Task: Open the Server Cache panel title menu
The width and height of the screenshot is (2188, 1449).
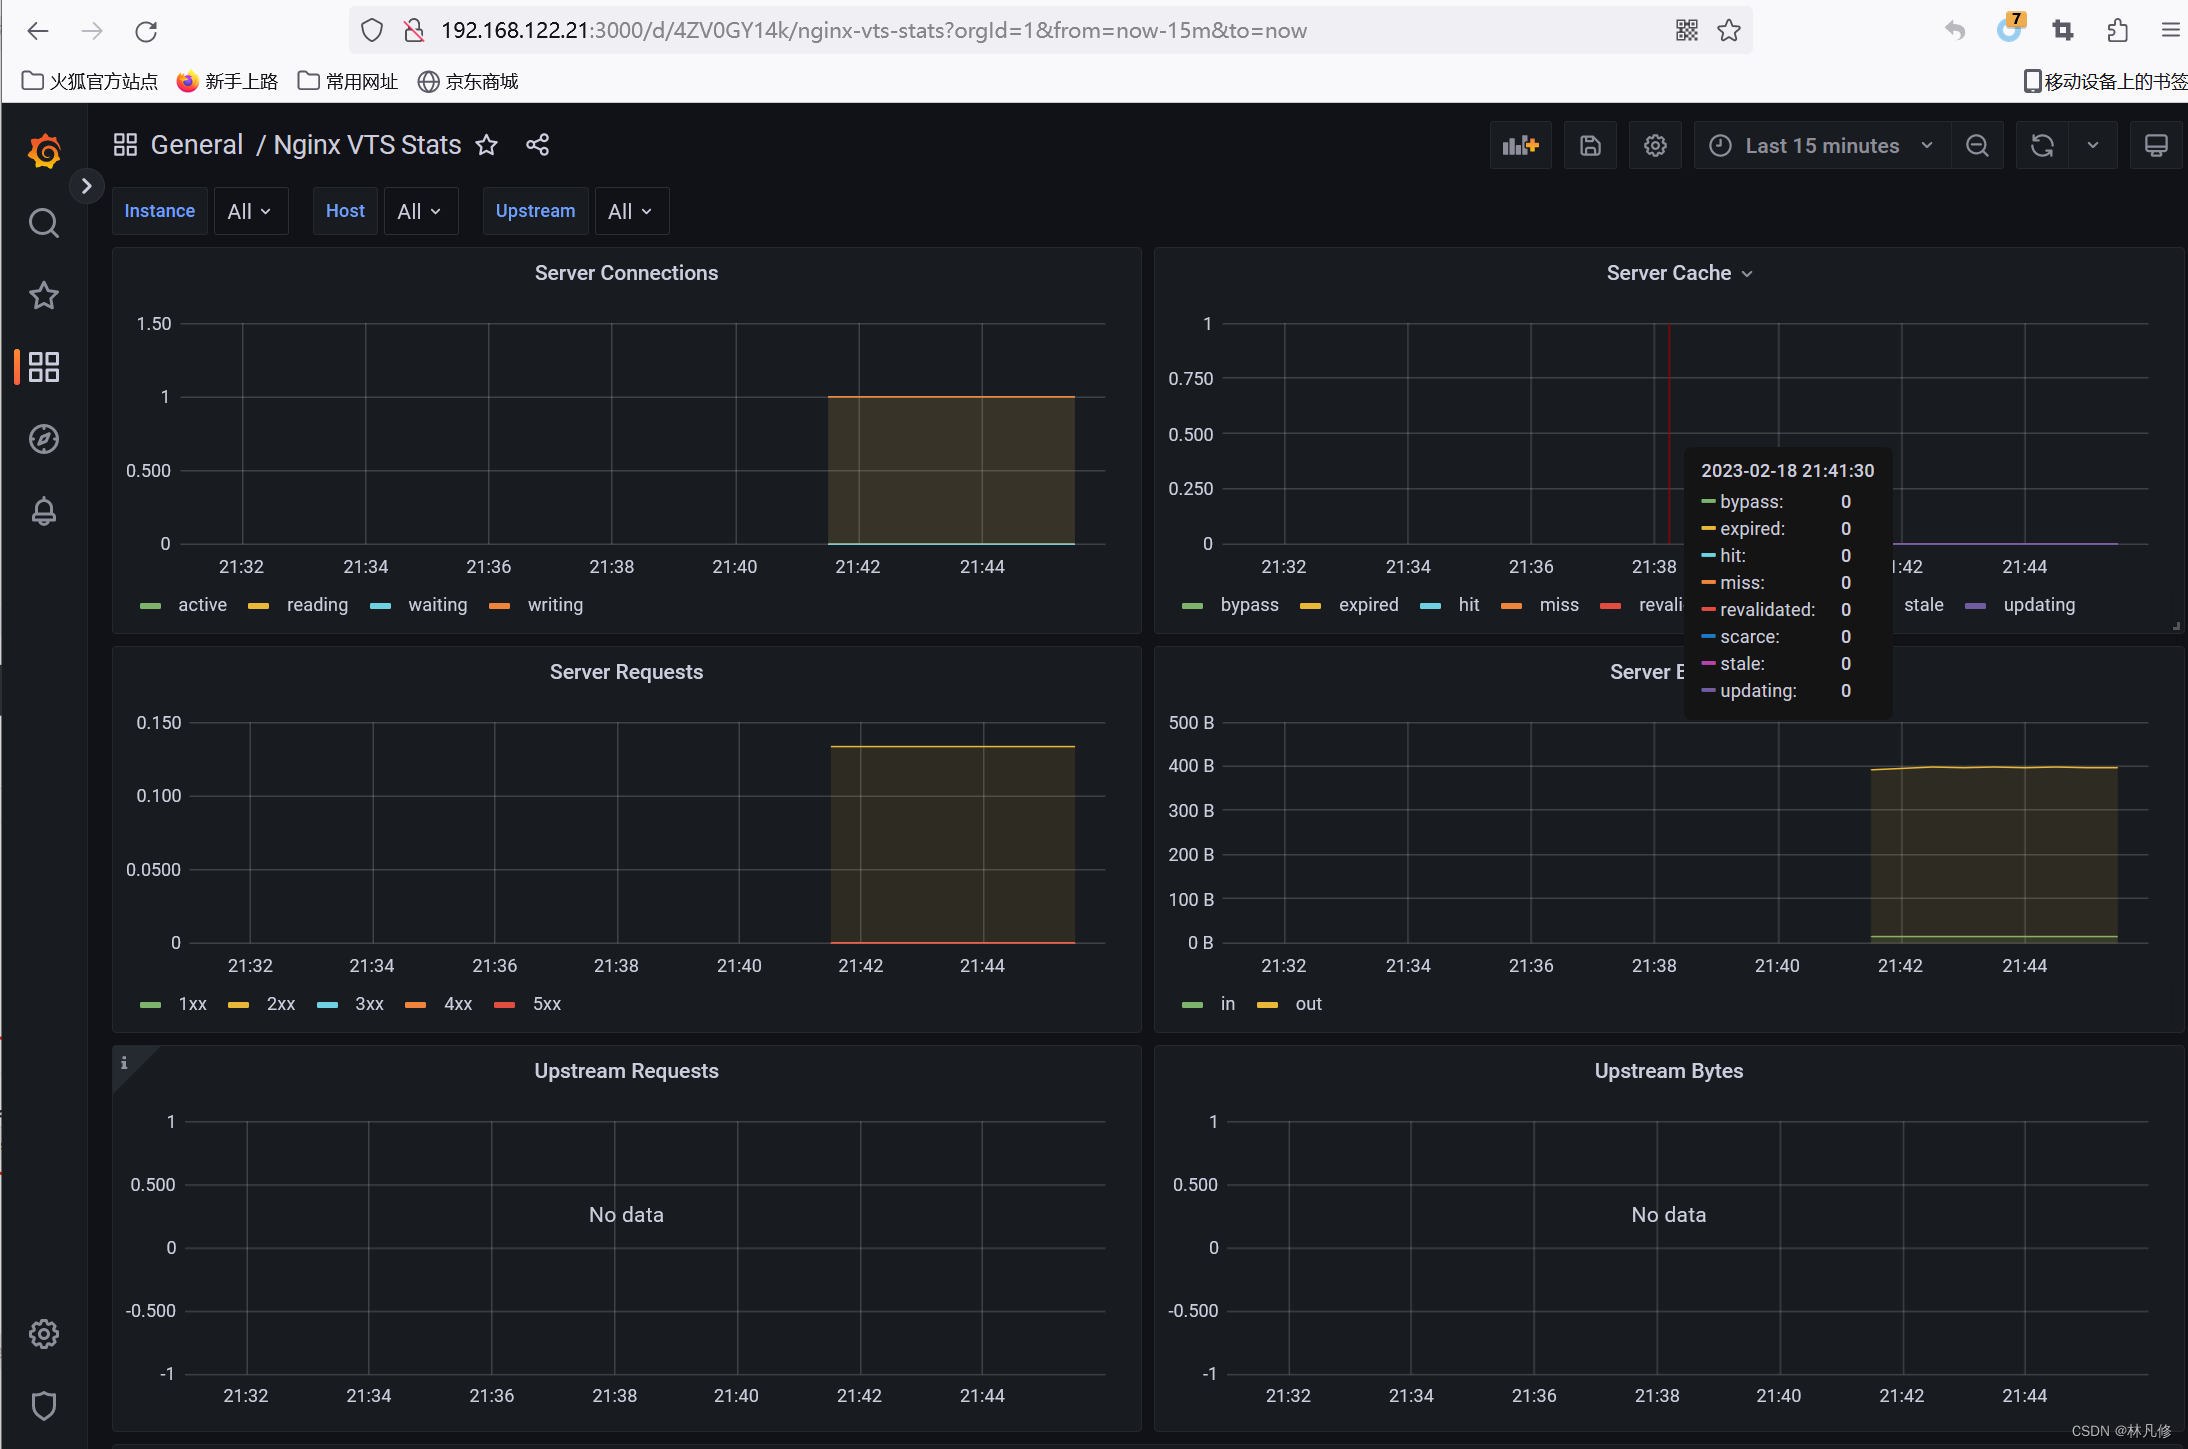Action: pos(1679,273)
